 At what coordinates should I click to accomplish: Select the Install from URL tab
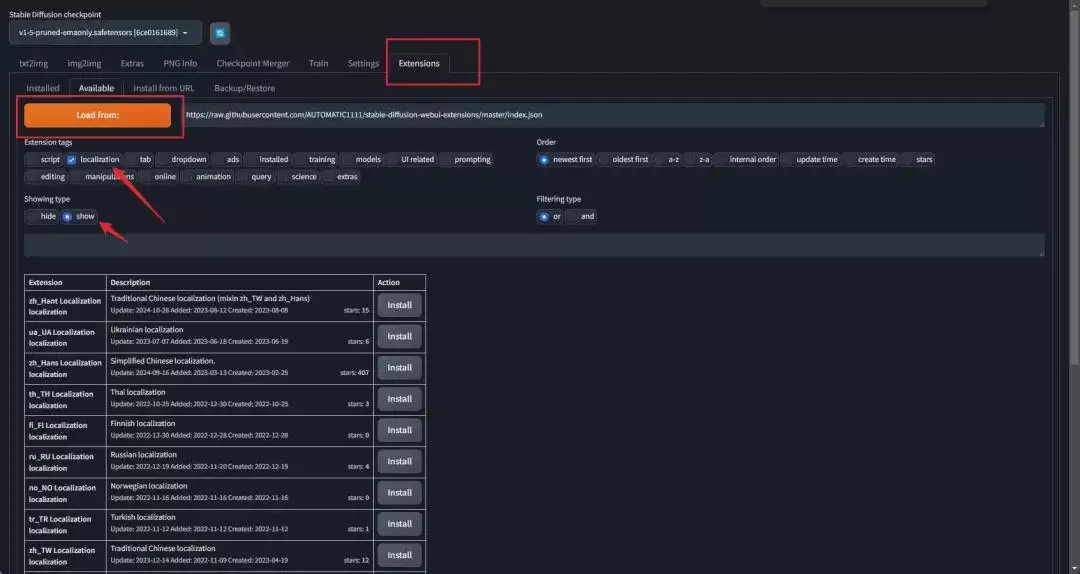163,88
